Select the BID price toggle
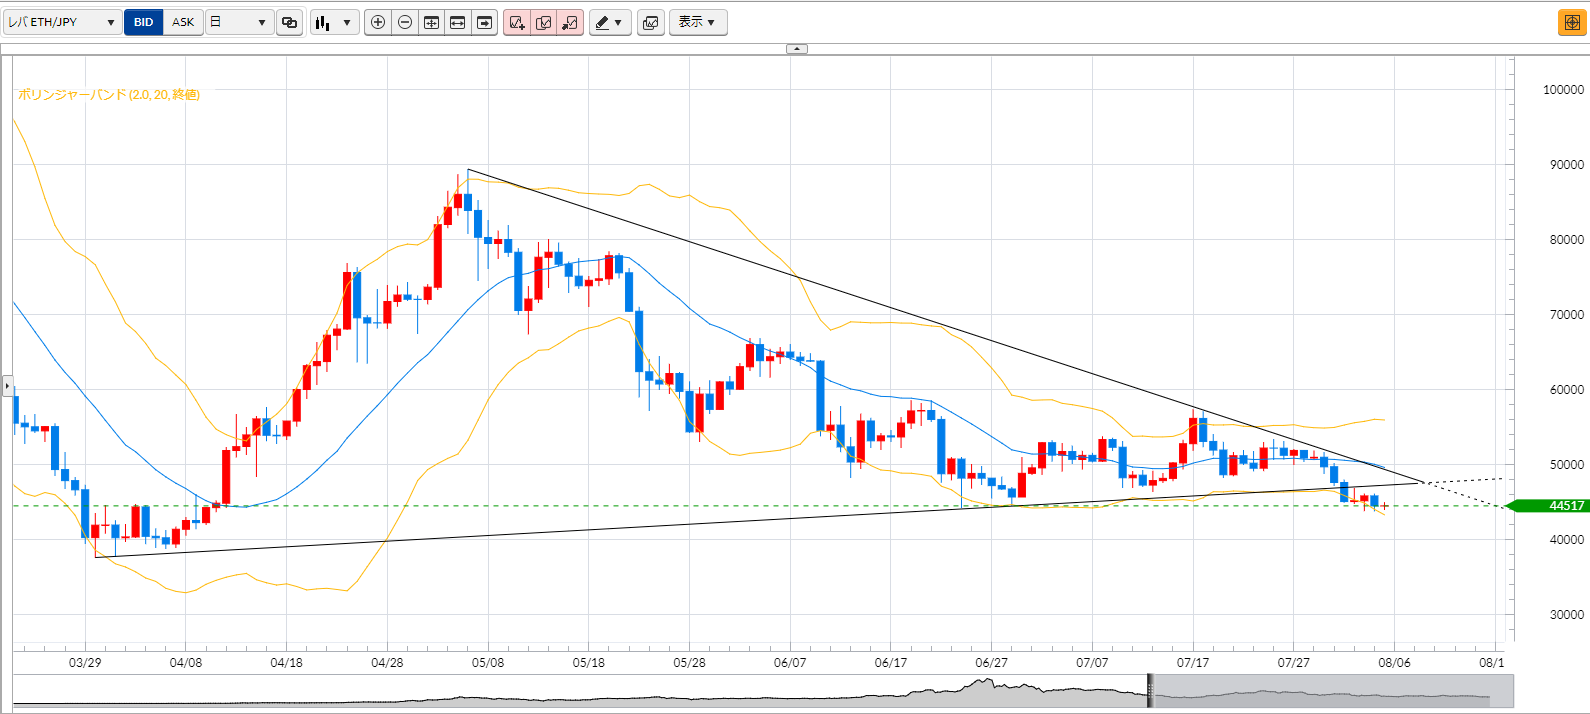Viewport: 1590px width, 714px height. click(143, 22)
